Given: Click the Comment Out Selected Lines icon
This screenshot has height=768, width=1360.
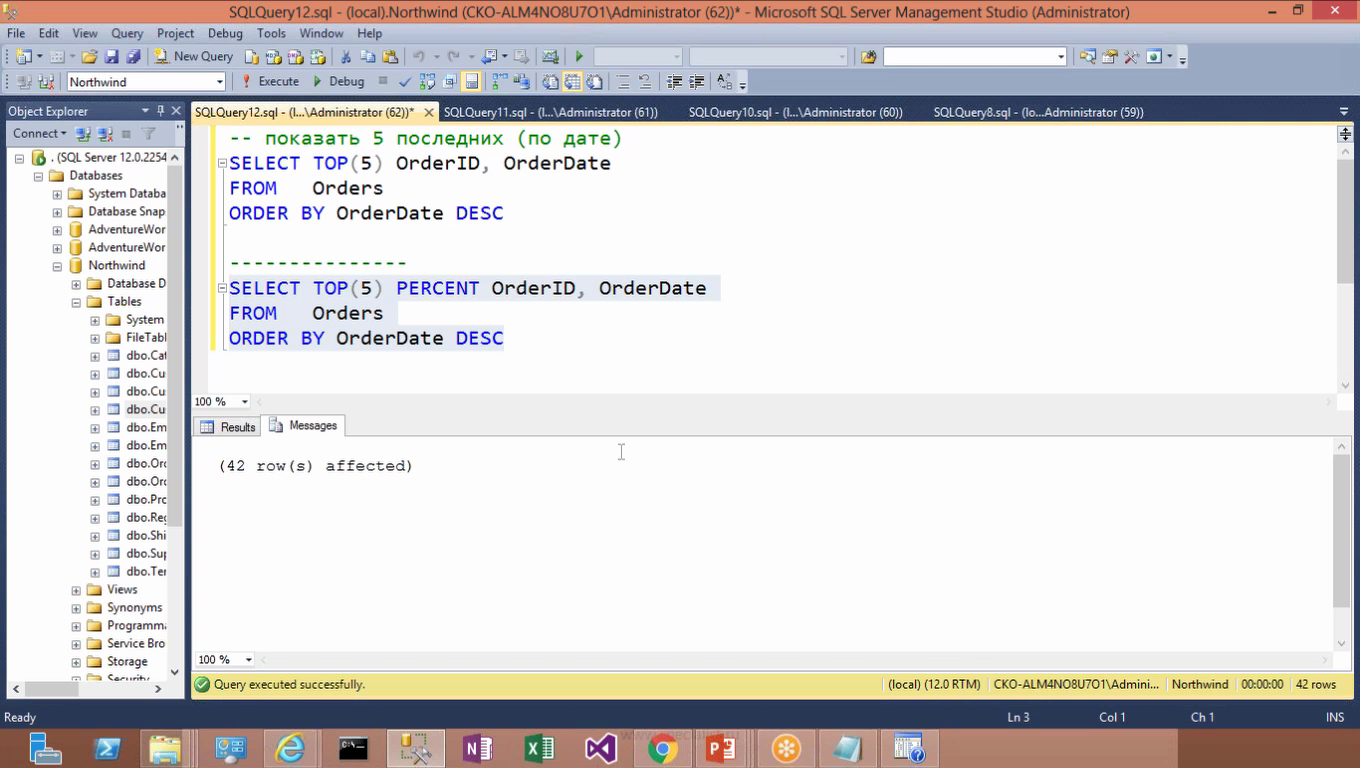Looking at the screenshot, I should click(622, 82).
